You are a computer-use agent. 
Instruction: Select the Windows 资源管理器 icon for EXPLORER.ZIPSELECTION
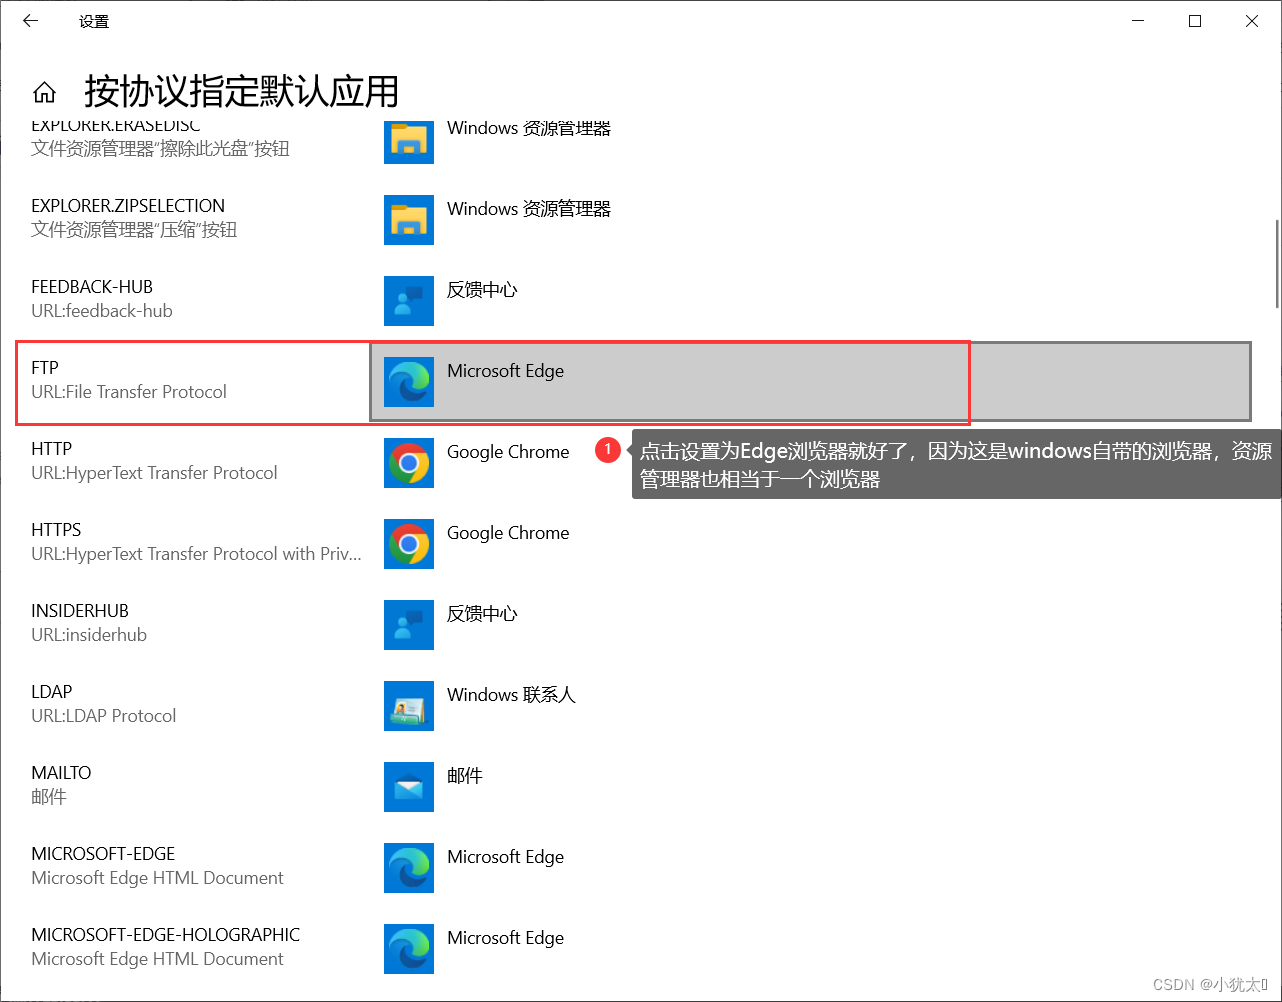tap(409, 220)
